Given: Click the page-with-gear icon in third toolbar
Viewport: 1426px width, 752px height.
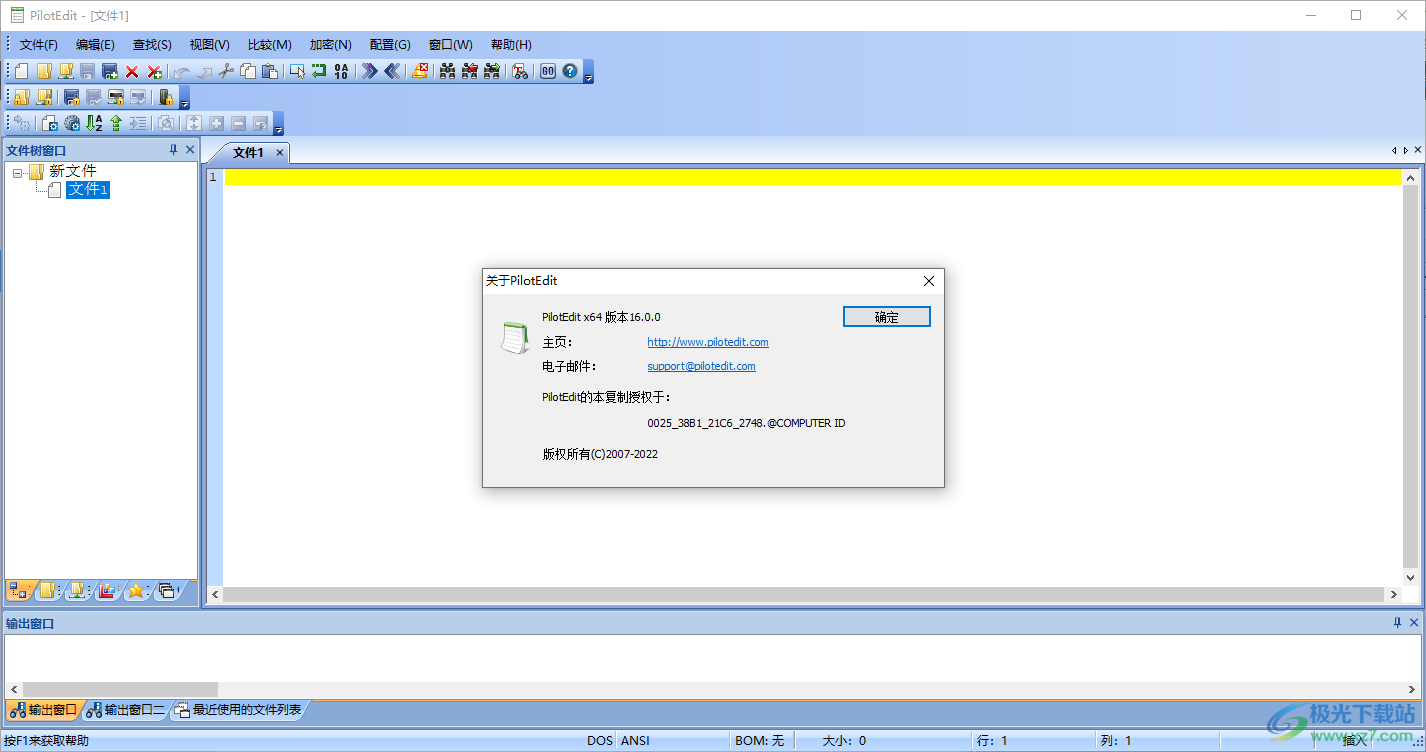Looking at the screenshot, I should pyautogui.click(x=50, y=123).
